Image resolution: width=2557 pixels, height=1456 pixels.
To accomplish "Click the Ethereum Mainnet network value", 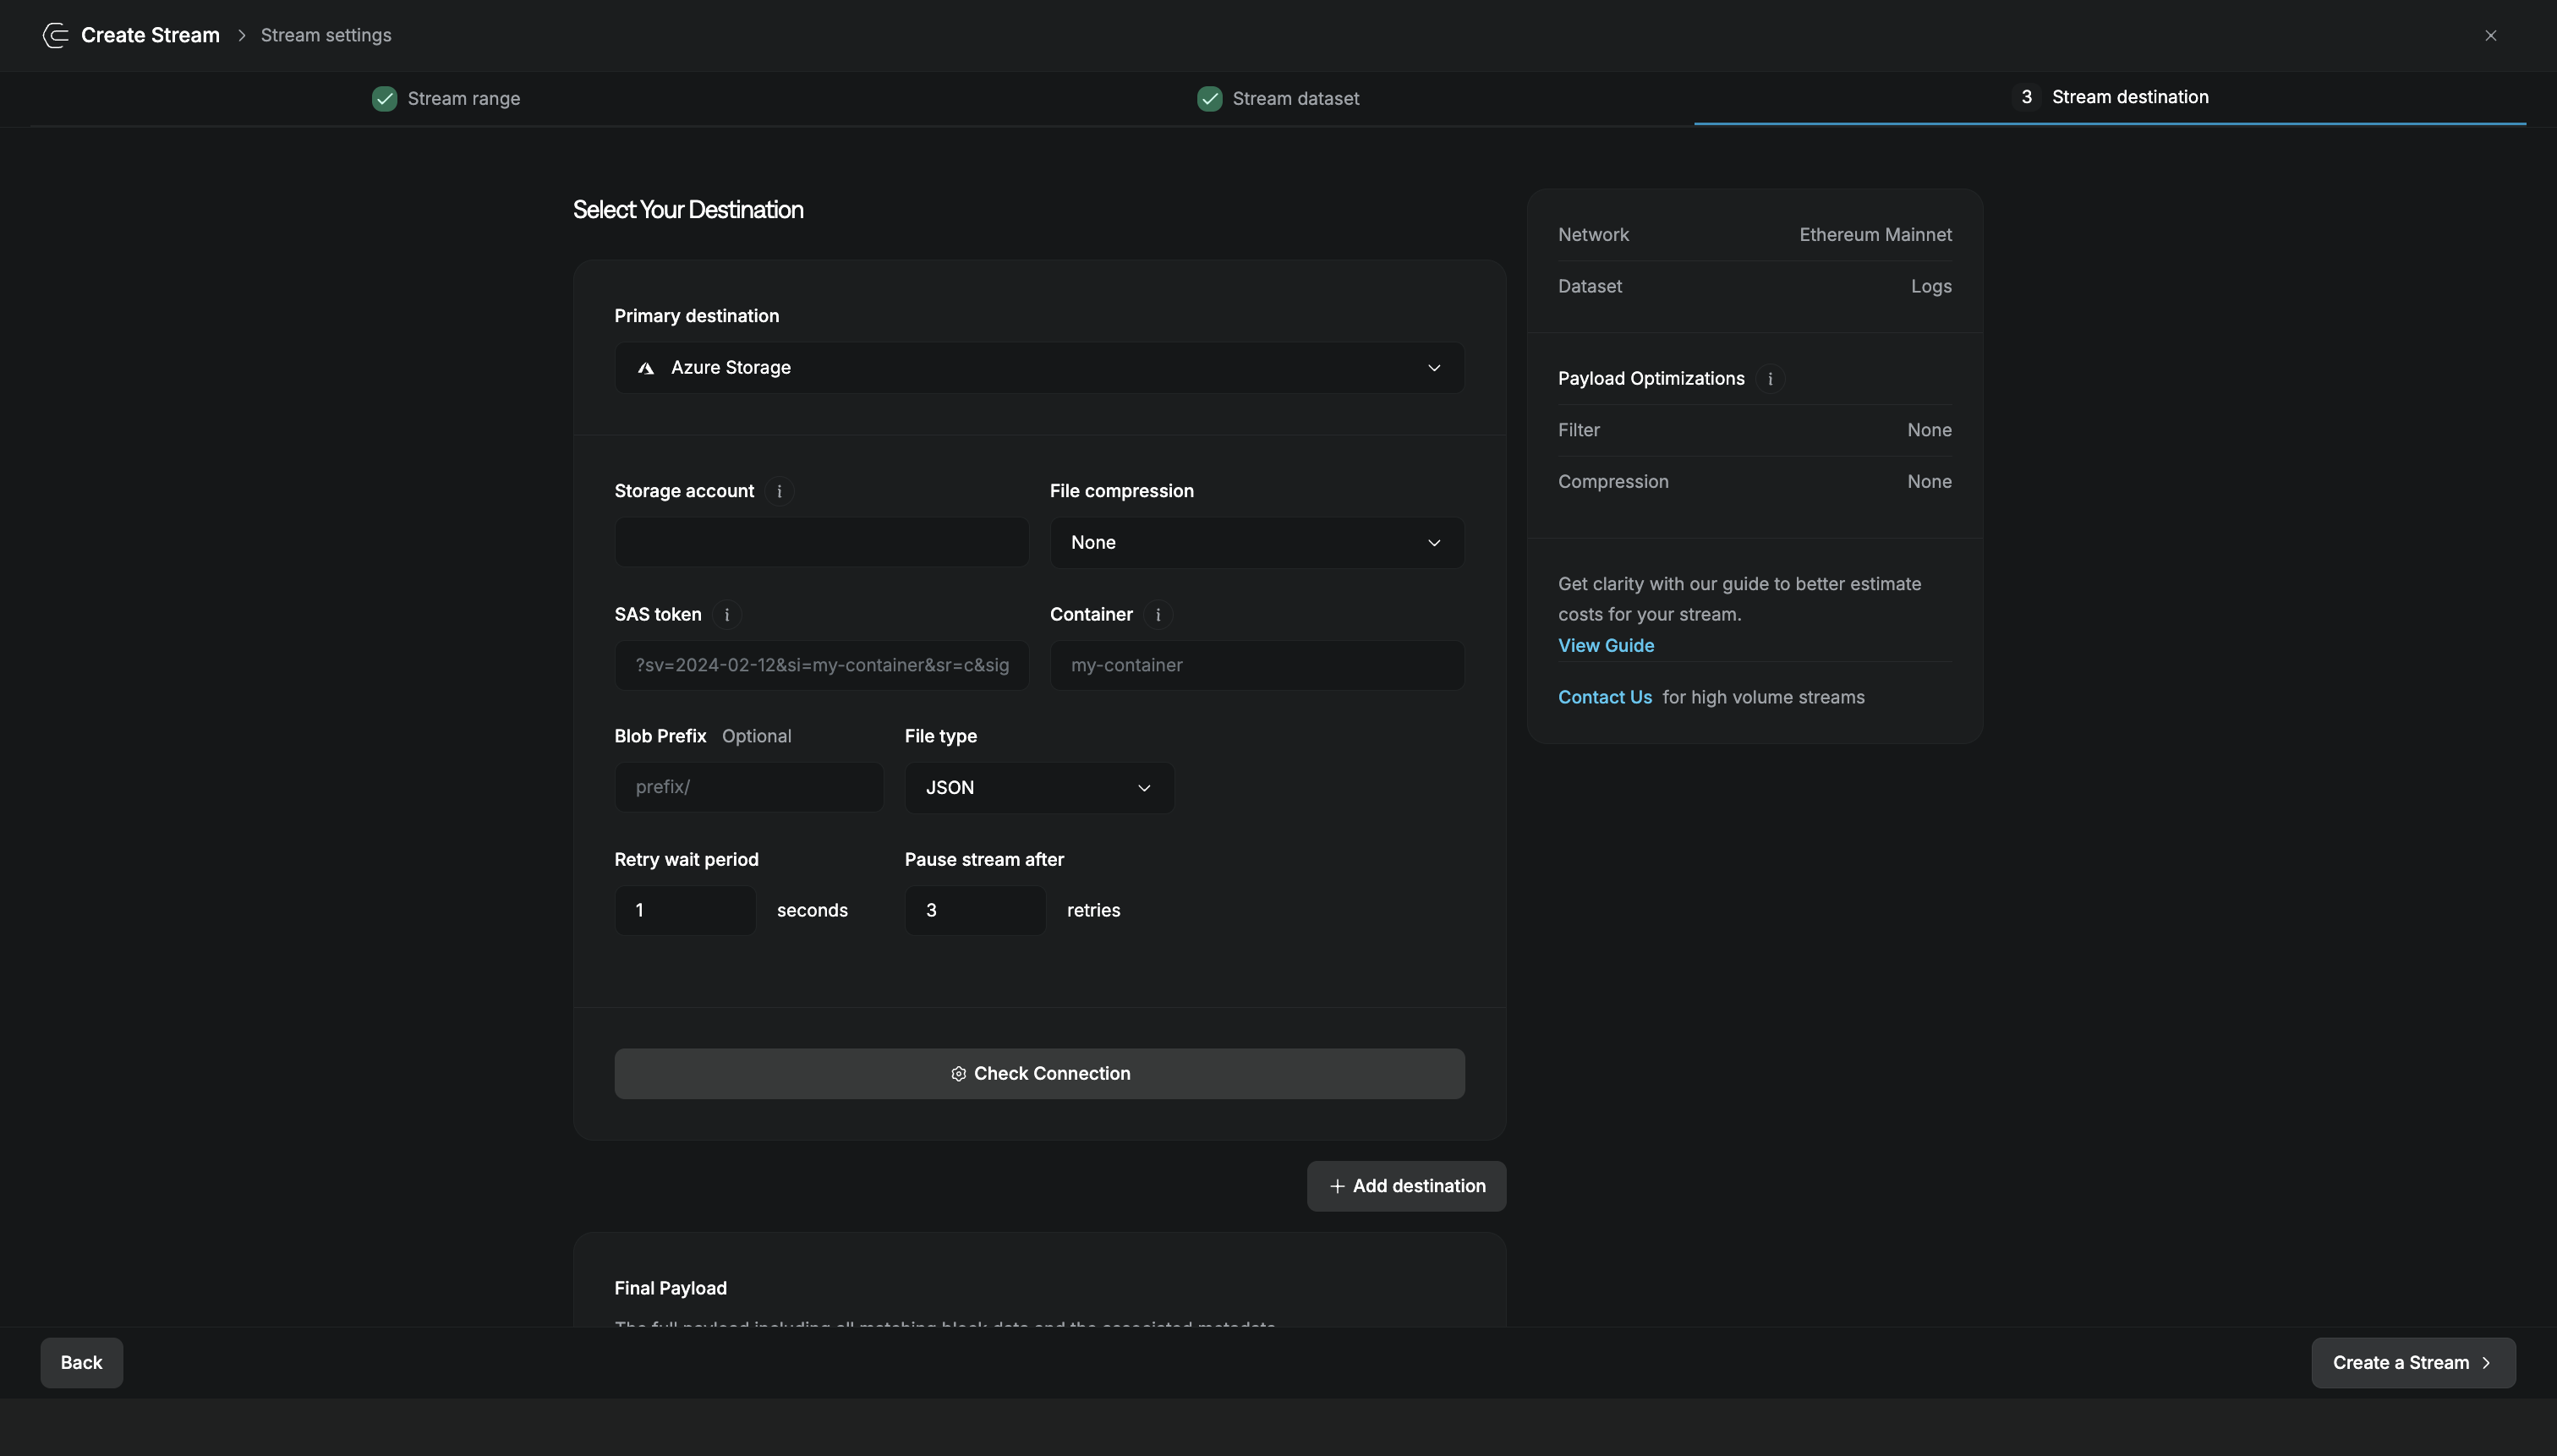I will click(x=1875, y=235).
